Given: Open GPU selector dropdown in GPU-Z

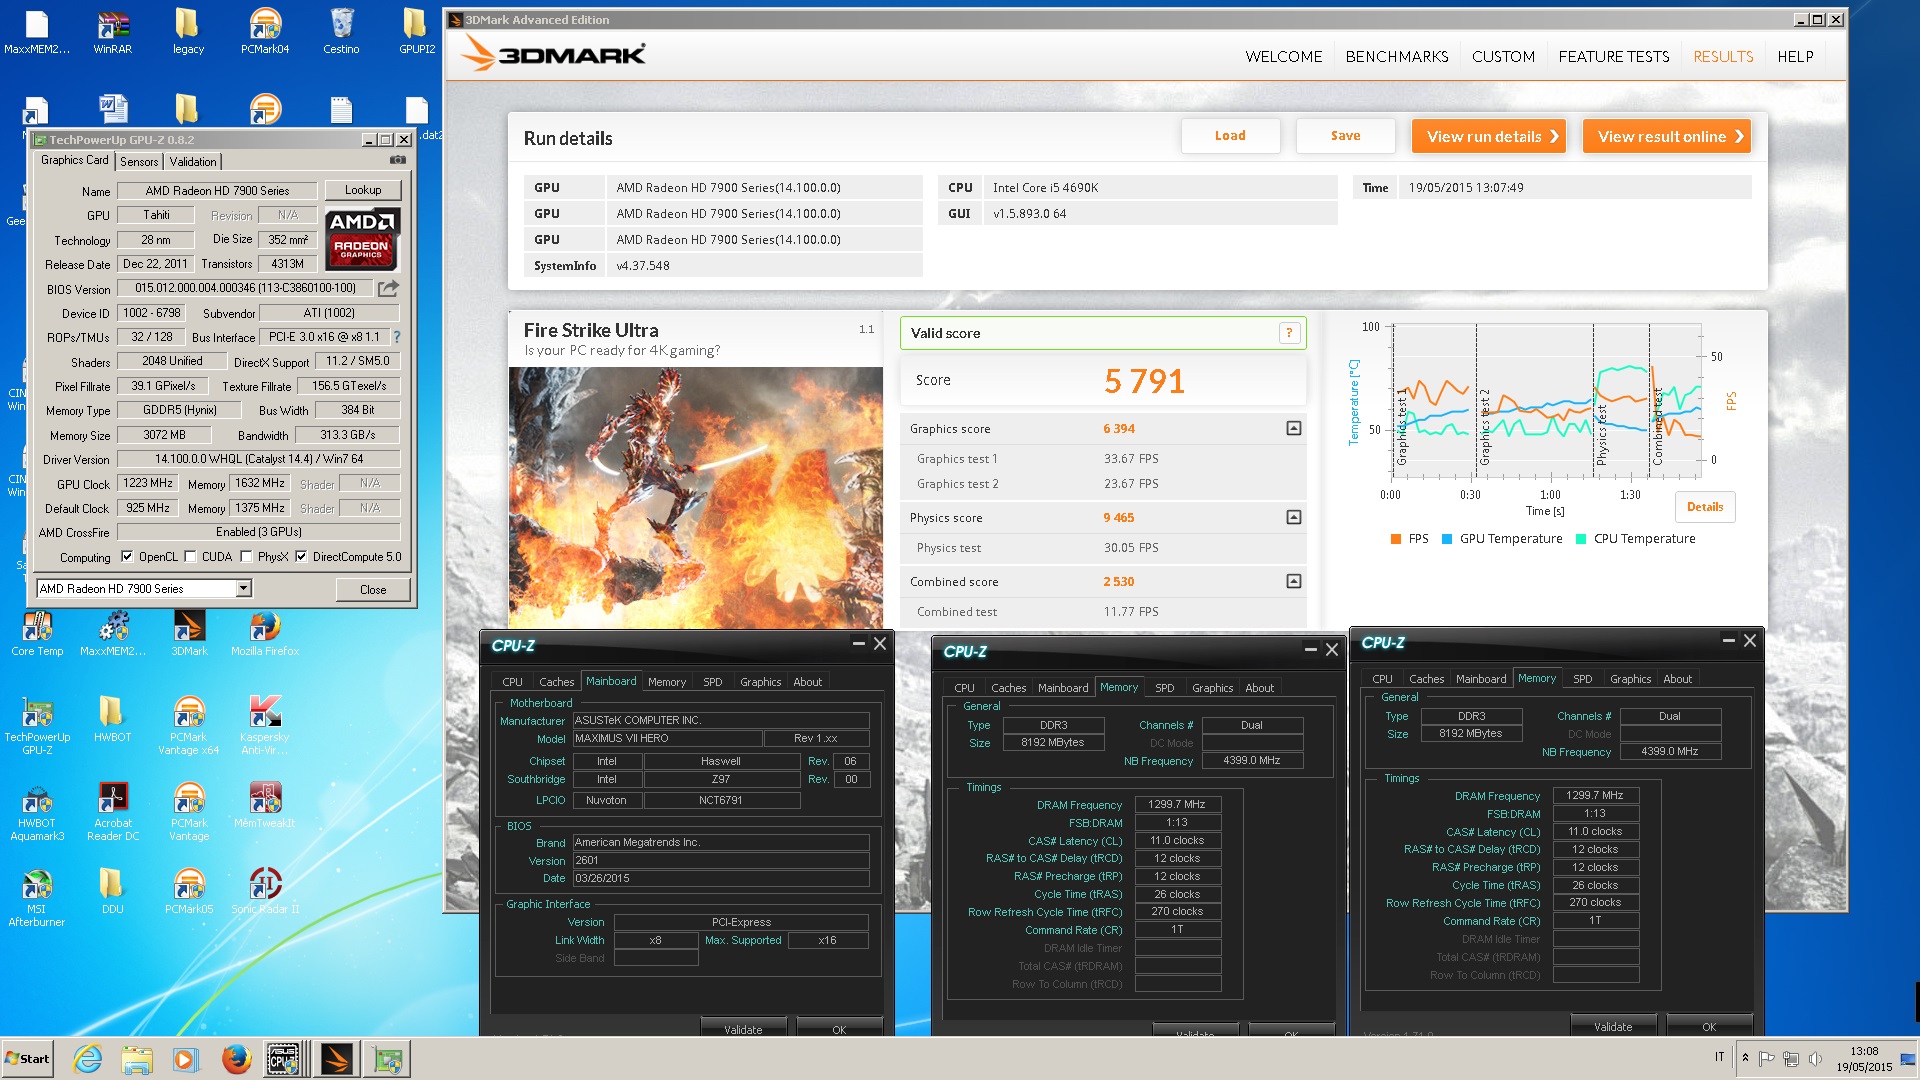Looking at the screenshot, I should pos(243,589).
